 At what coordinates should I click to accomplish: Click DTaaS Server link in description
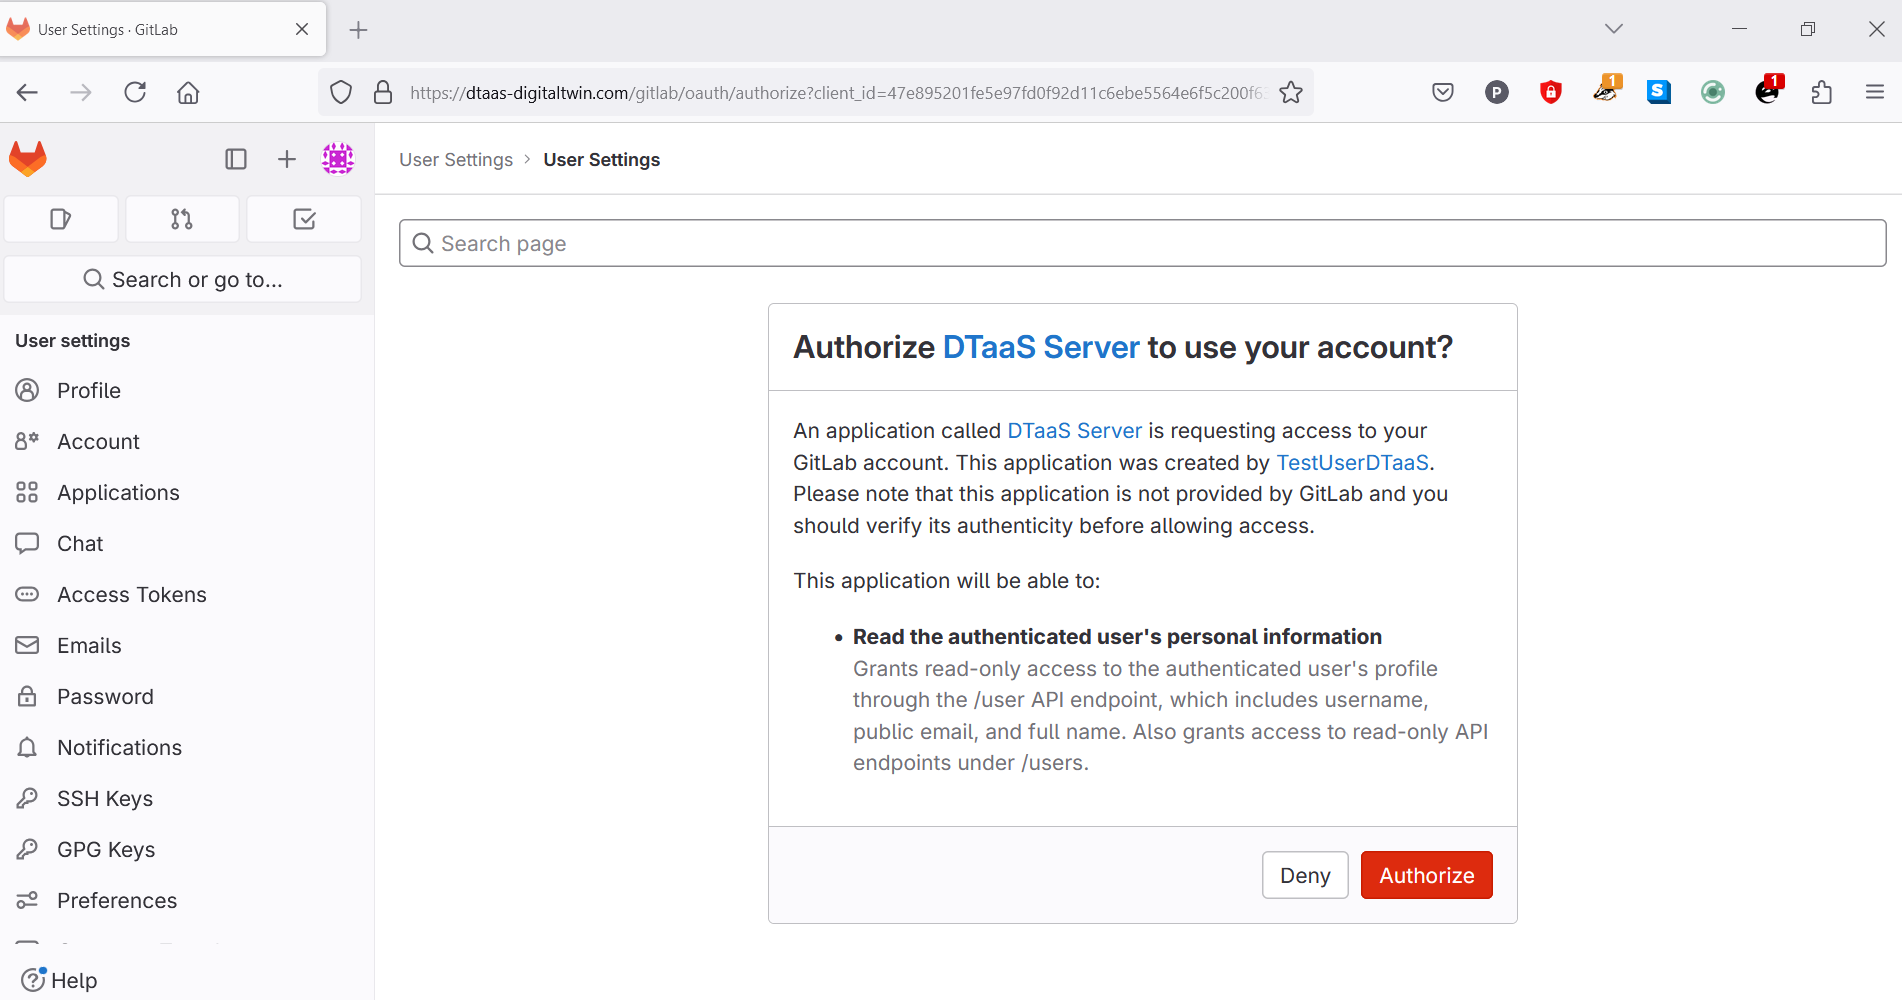point(1074,431)
